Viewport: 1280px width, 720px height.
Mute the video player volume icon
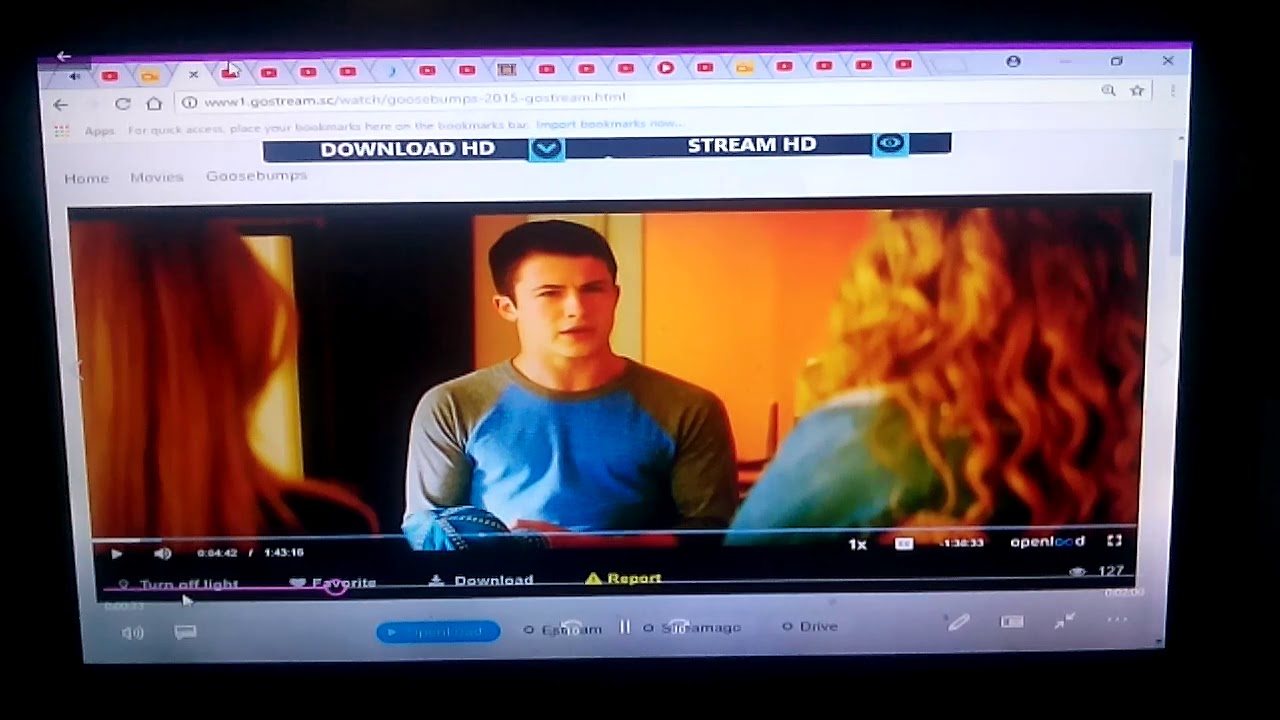(162, 553)
